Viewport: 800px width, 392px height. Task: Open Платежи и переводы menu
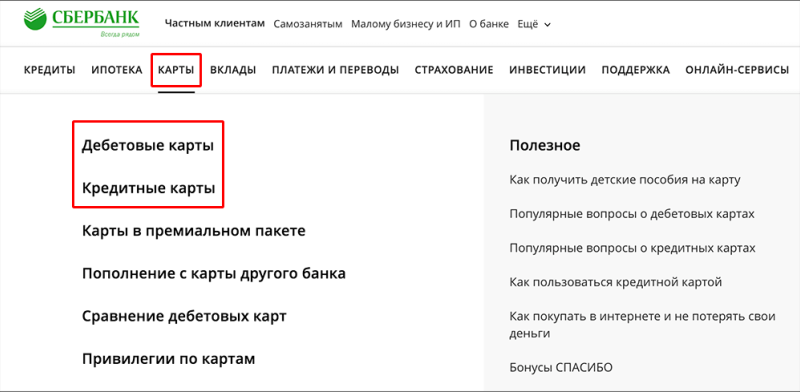point(335,70)
